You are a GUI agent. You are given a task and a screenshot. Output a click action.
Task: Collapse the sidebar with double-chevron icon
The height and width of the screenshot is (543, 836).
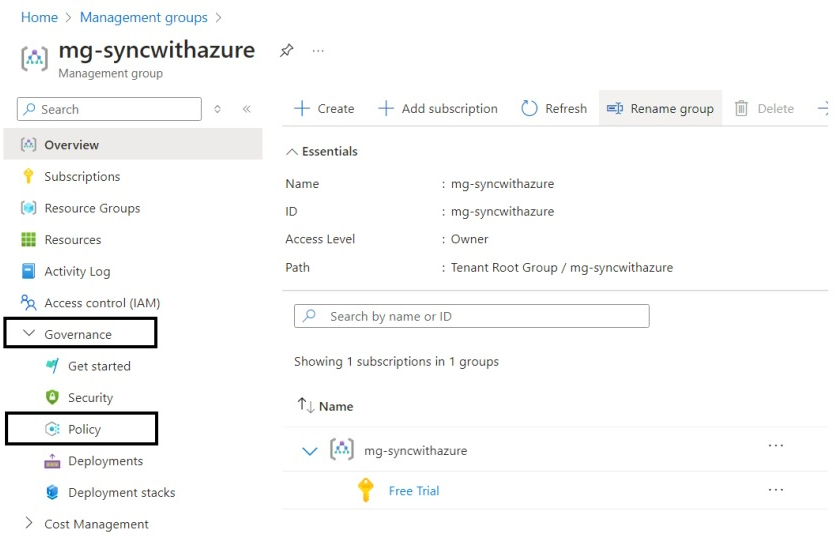tap(246, 109)
